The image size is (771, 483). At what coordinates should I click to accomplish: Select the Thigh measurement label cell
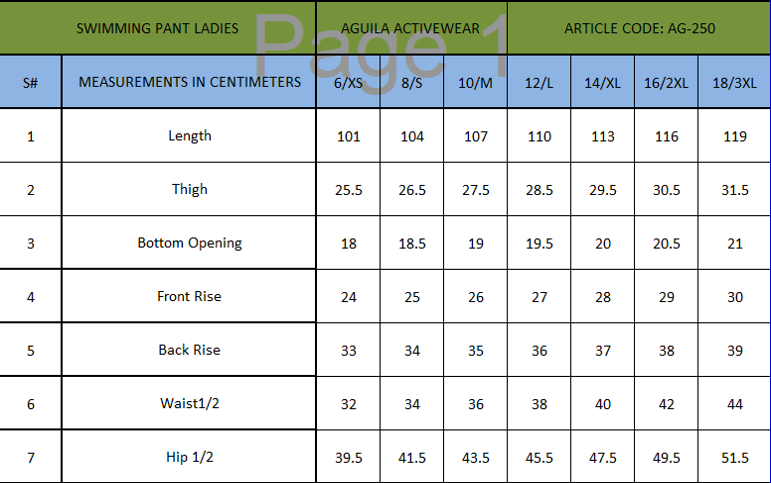189,189
